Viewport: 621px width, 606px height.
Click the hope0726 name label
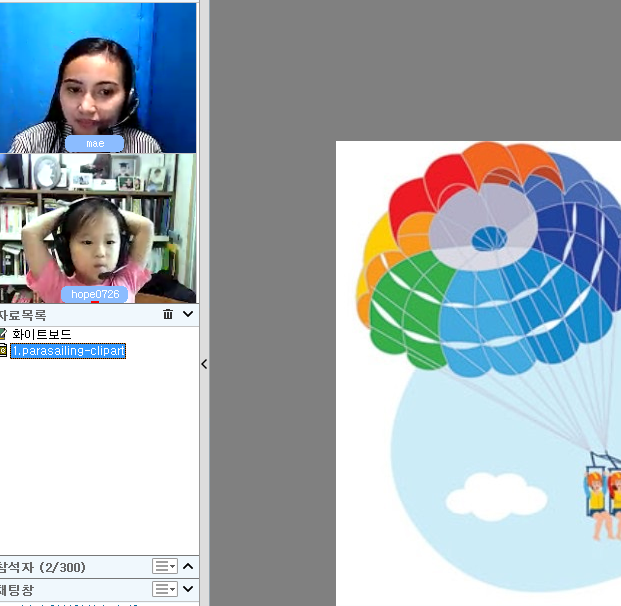95,295
